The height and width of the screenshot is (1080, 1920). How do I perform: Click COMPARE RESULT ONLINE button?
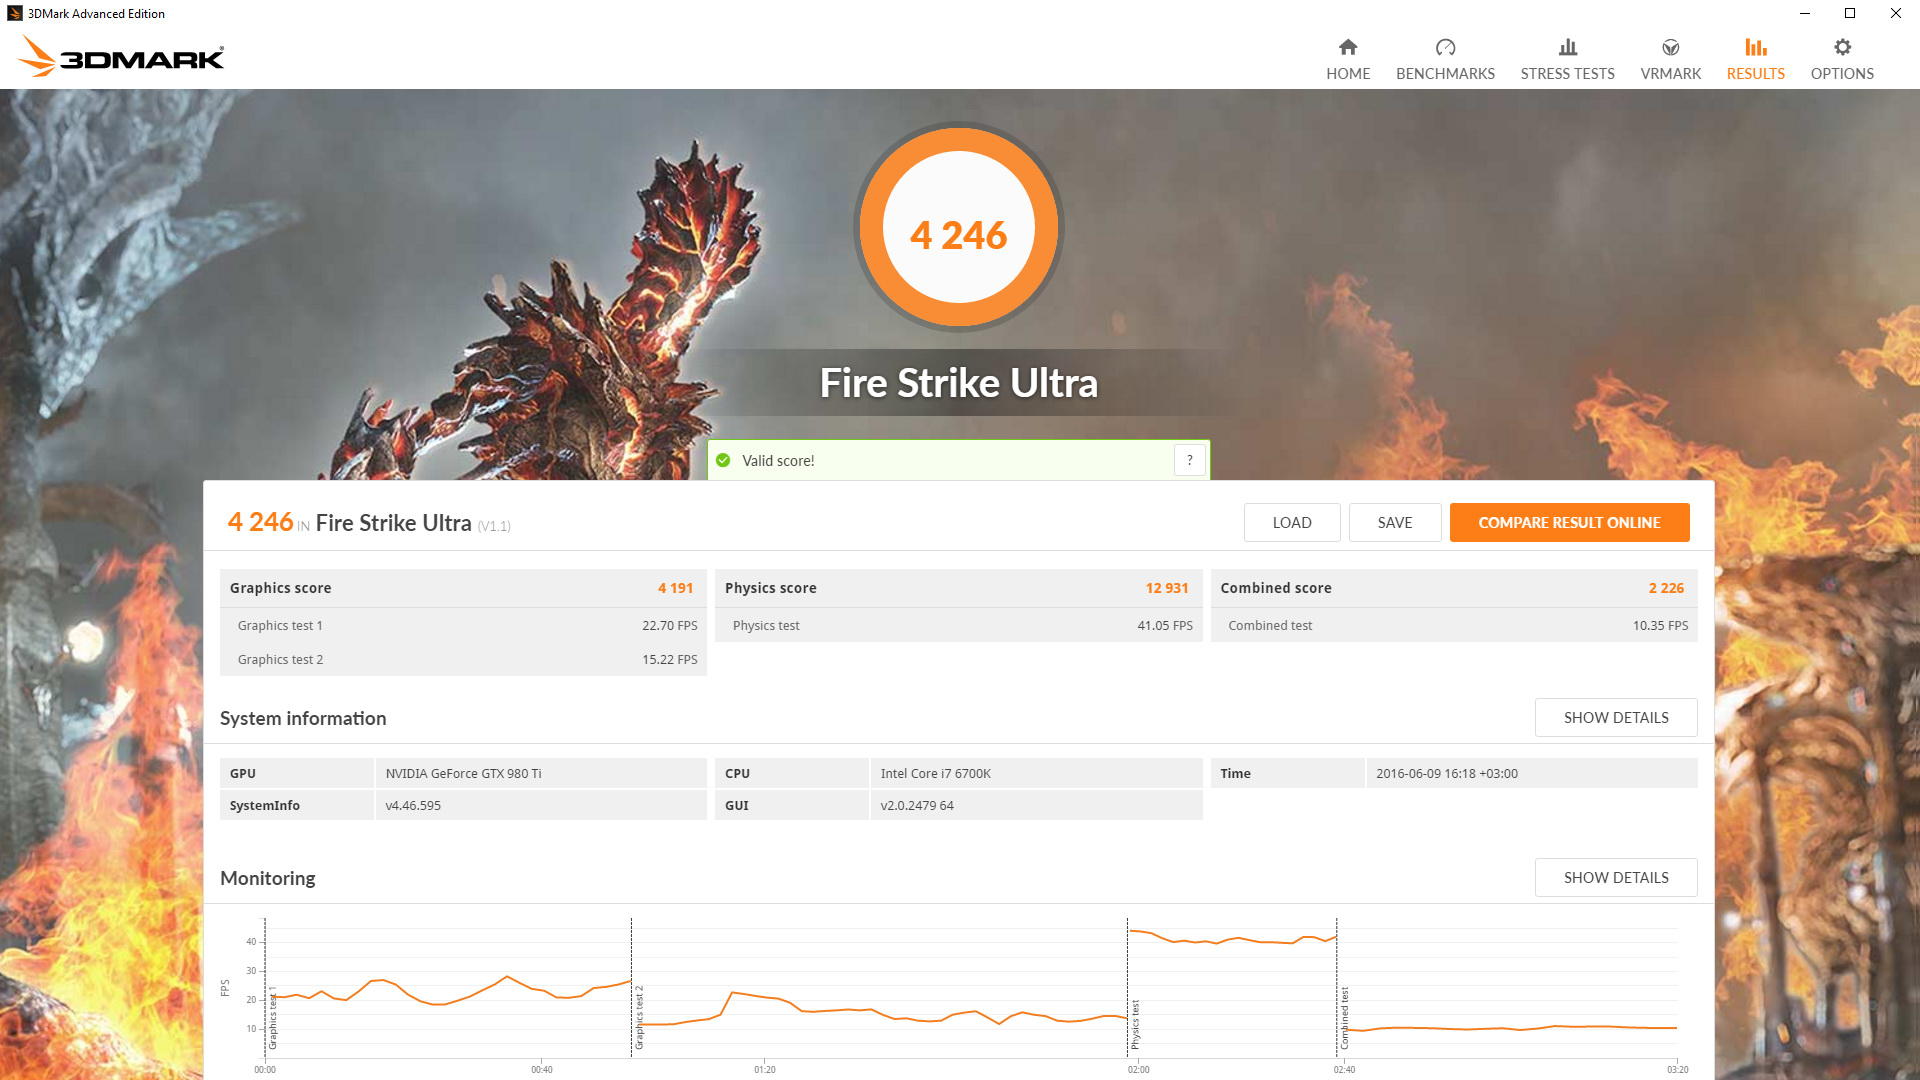[x=1569, y=522]
